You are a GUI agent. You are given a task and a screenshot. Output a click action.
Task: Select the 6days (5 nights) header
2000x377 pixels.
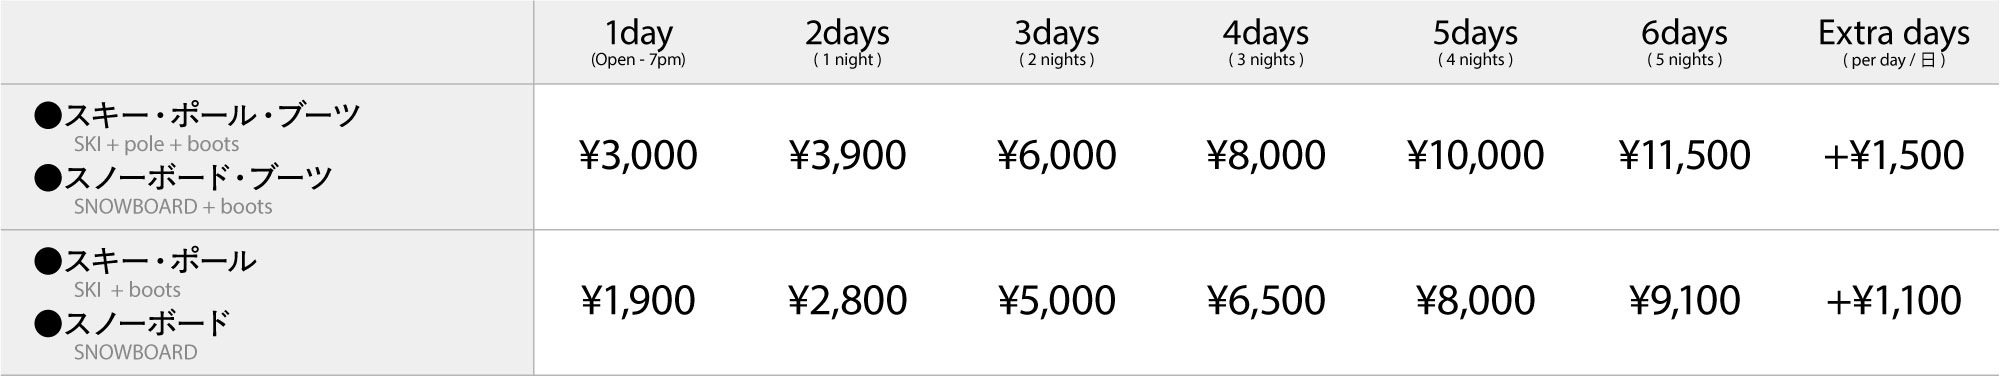[1684, 43]
